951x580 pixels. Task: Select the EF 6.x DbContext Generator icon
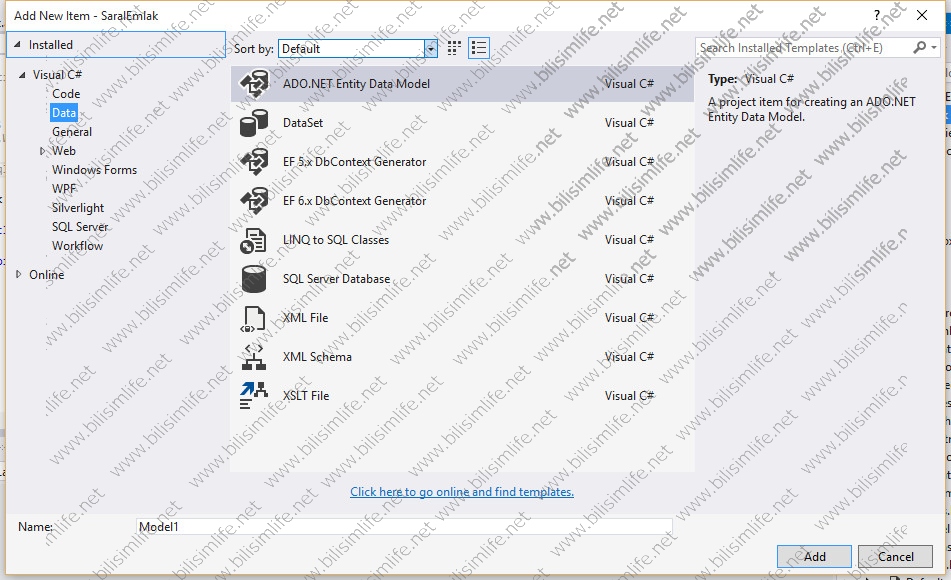tap(254, 200)
